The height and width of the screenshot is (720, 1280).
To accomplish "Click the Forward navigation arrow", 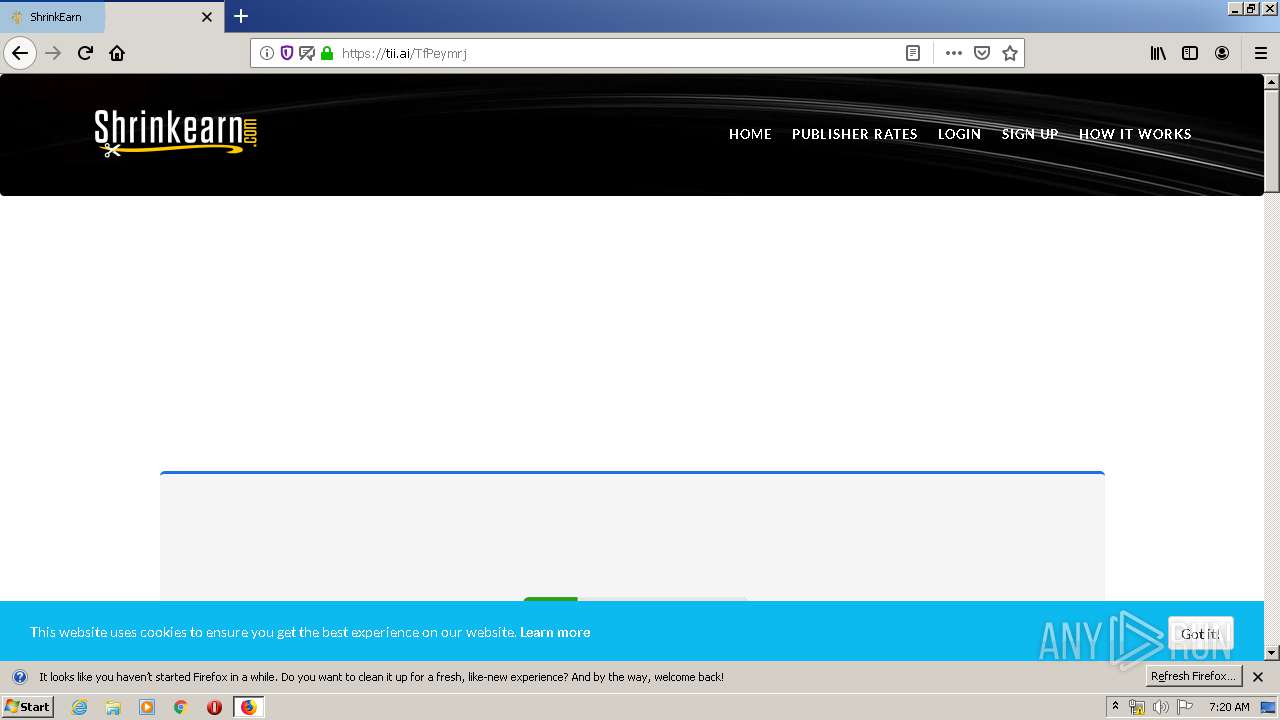I will [x=53, y=53].
